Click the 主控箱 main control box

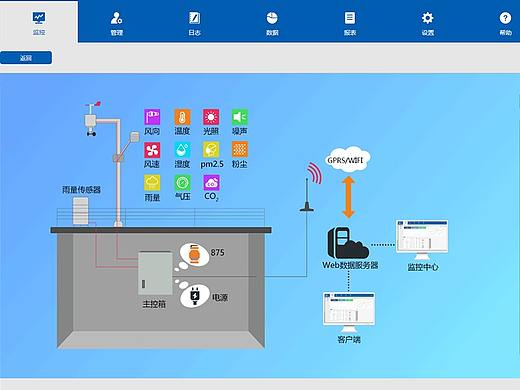[x=155, y=273]
